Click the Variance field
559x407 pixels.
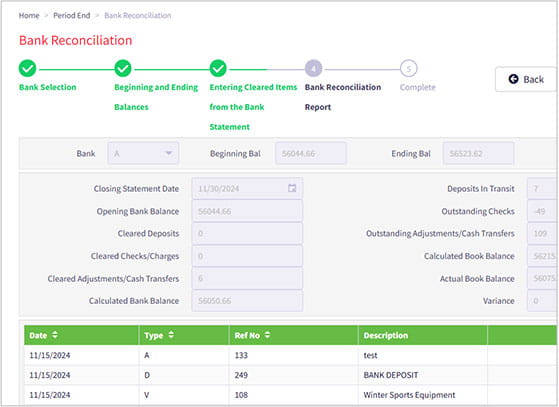tap(542, 301)
